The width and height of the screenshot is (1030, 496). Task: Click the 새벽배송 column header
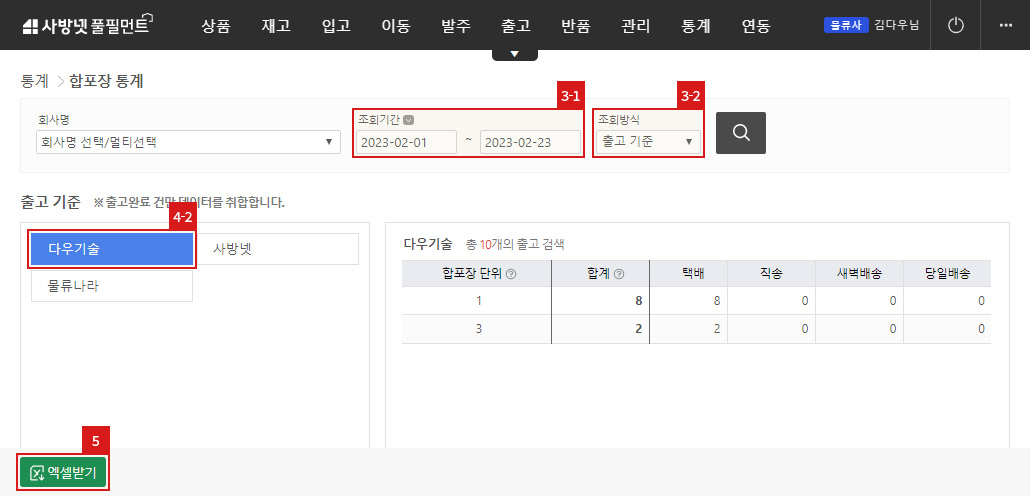(x=859, y=274)
